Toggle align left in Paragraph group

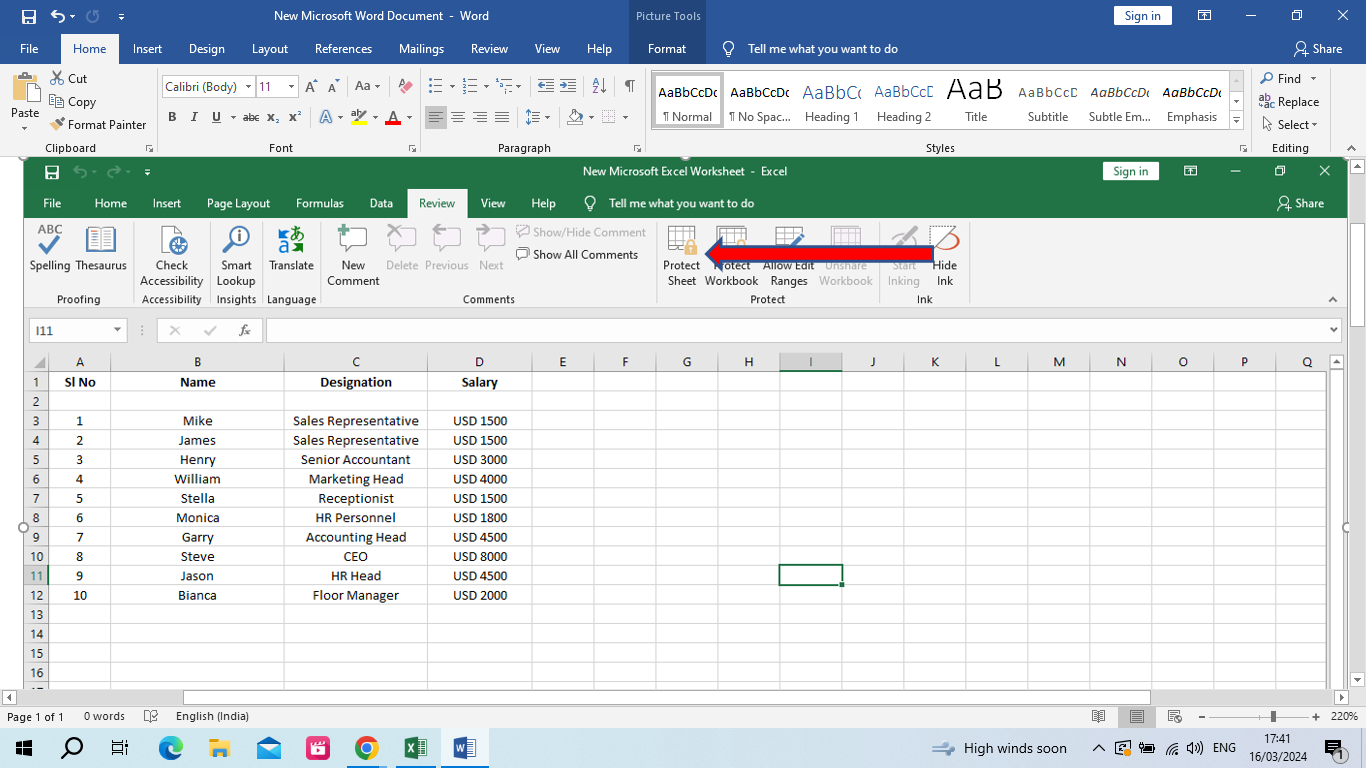click(436, 117)
